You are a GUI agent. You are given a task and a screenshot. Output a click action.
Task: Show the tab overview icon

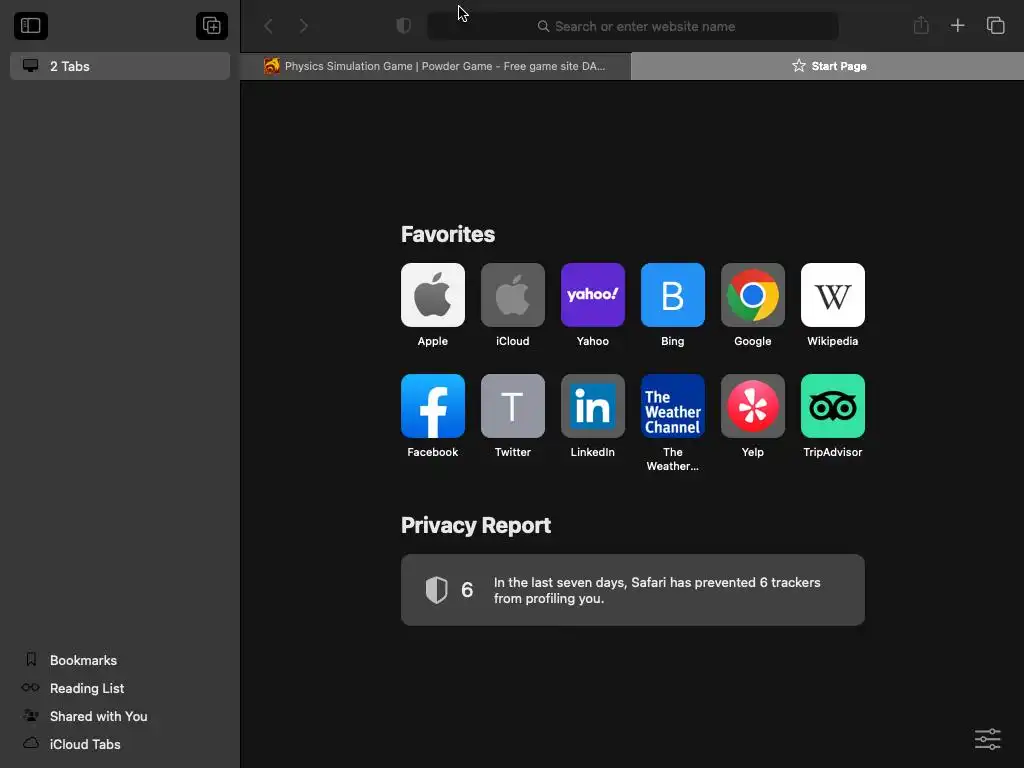995,25
